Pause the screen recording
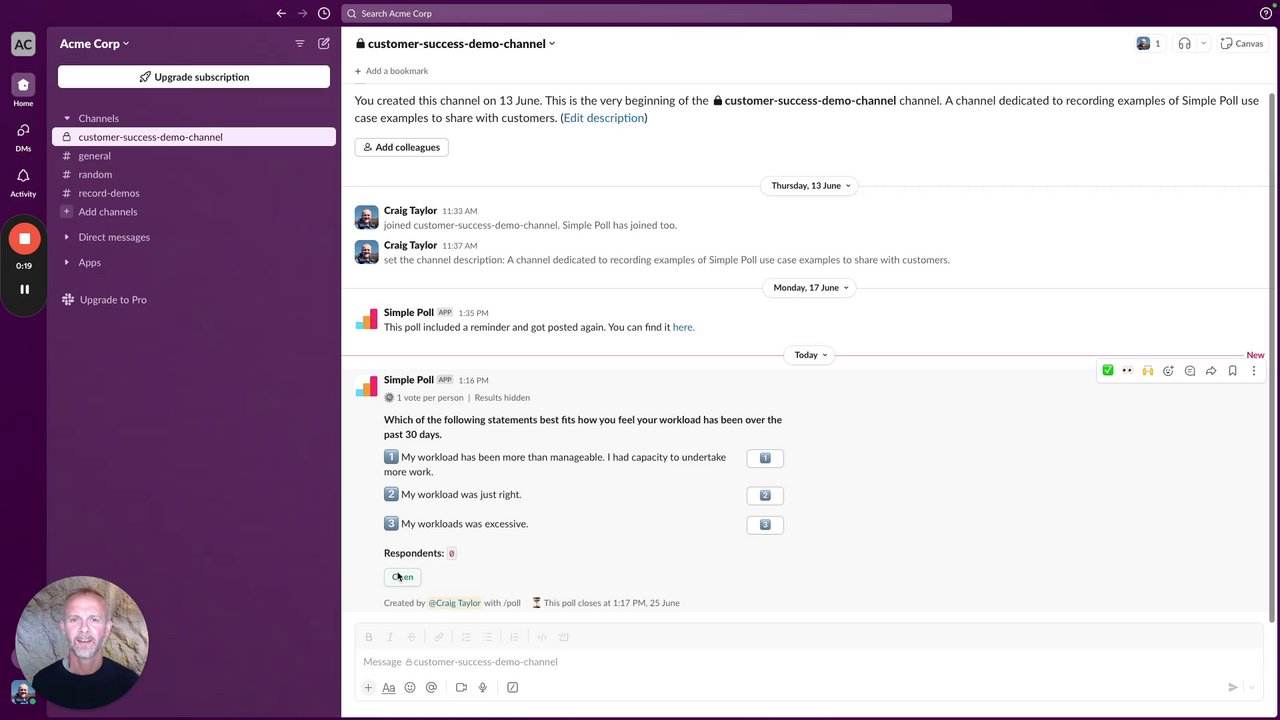This screenshot has width=1280, height=720. [24, 289]
